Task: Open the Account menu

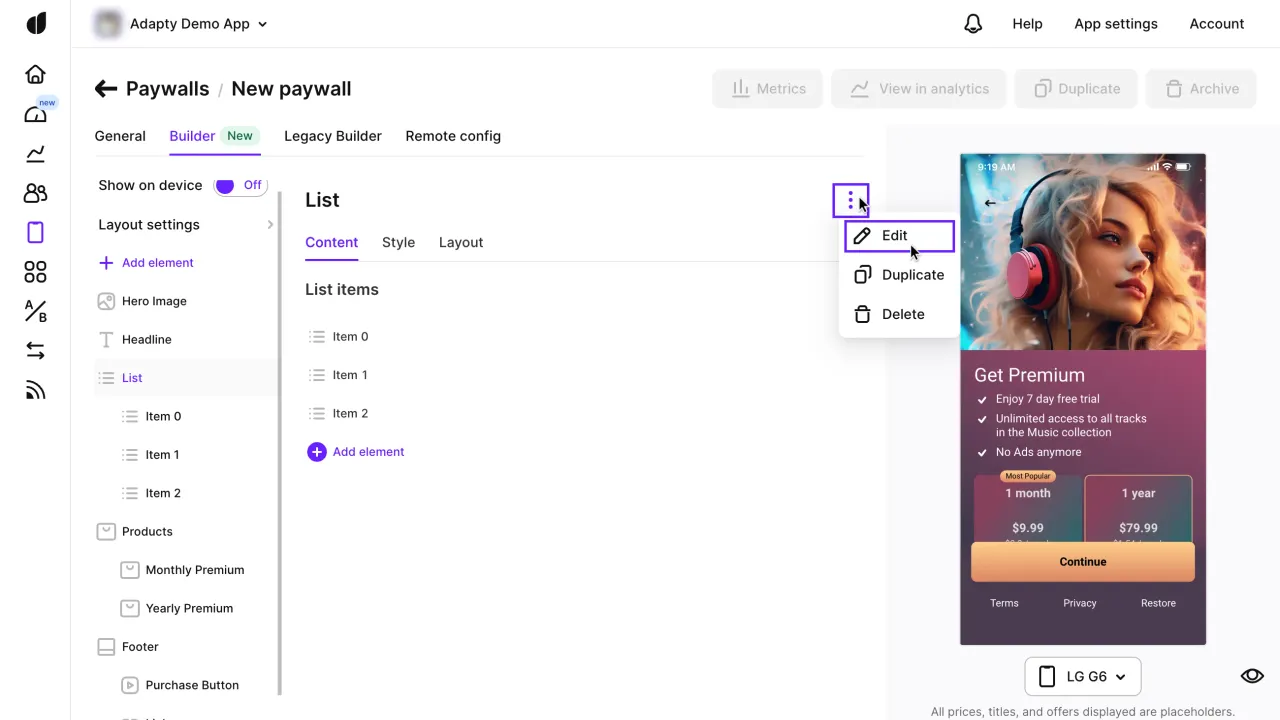Action: point(1217,24)
